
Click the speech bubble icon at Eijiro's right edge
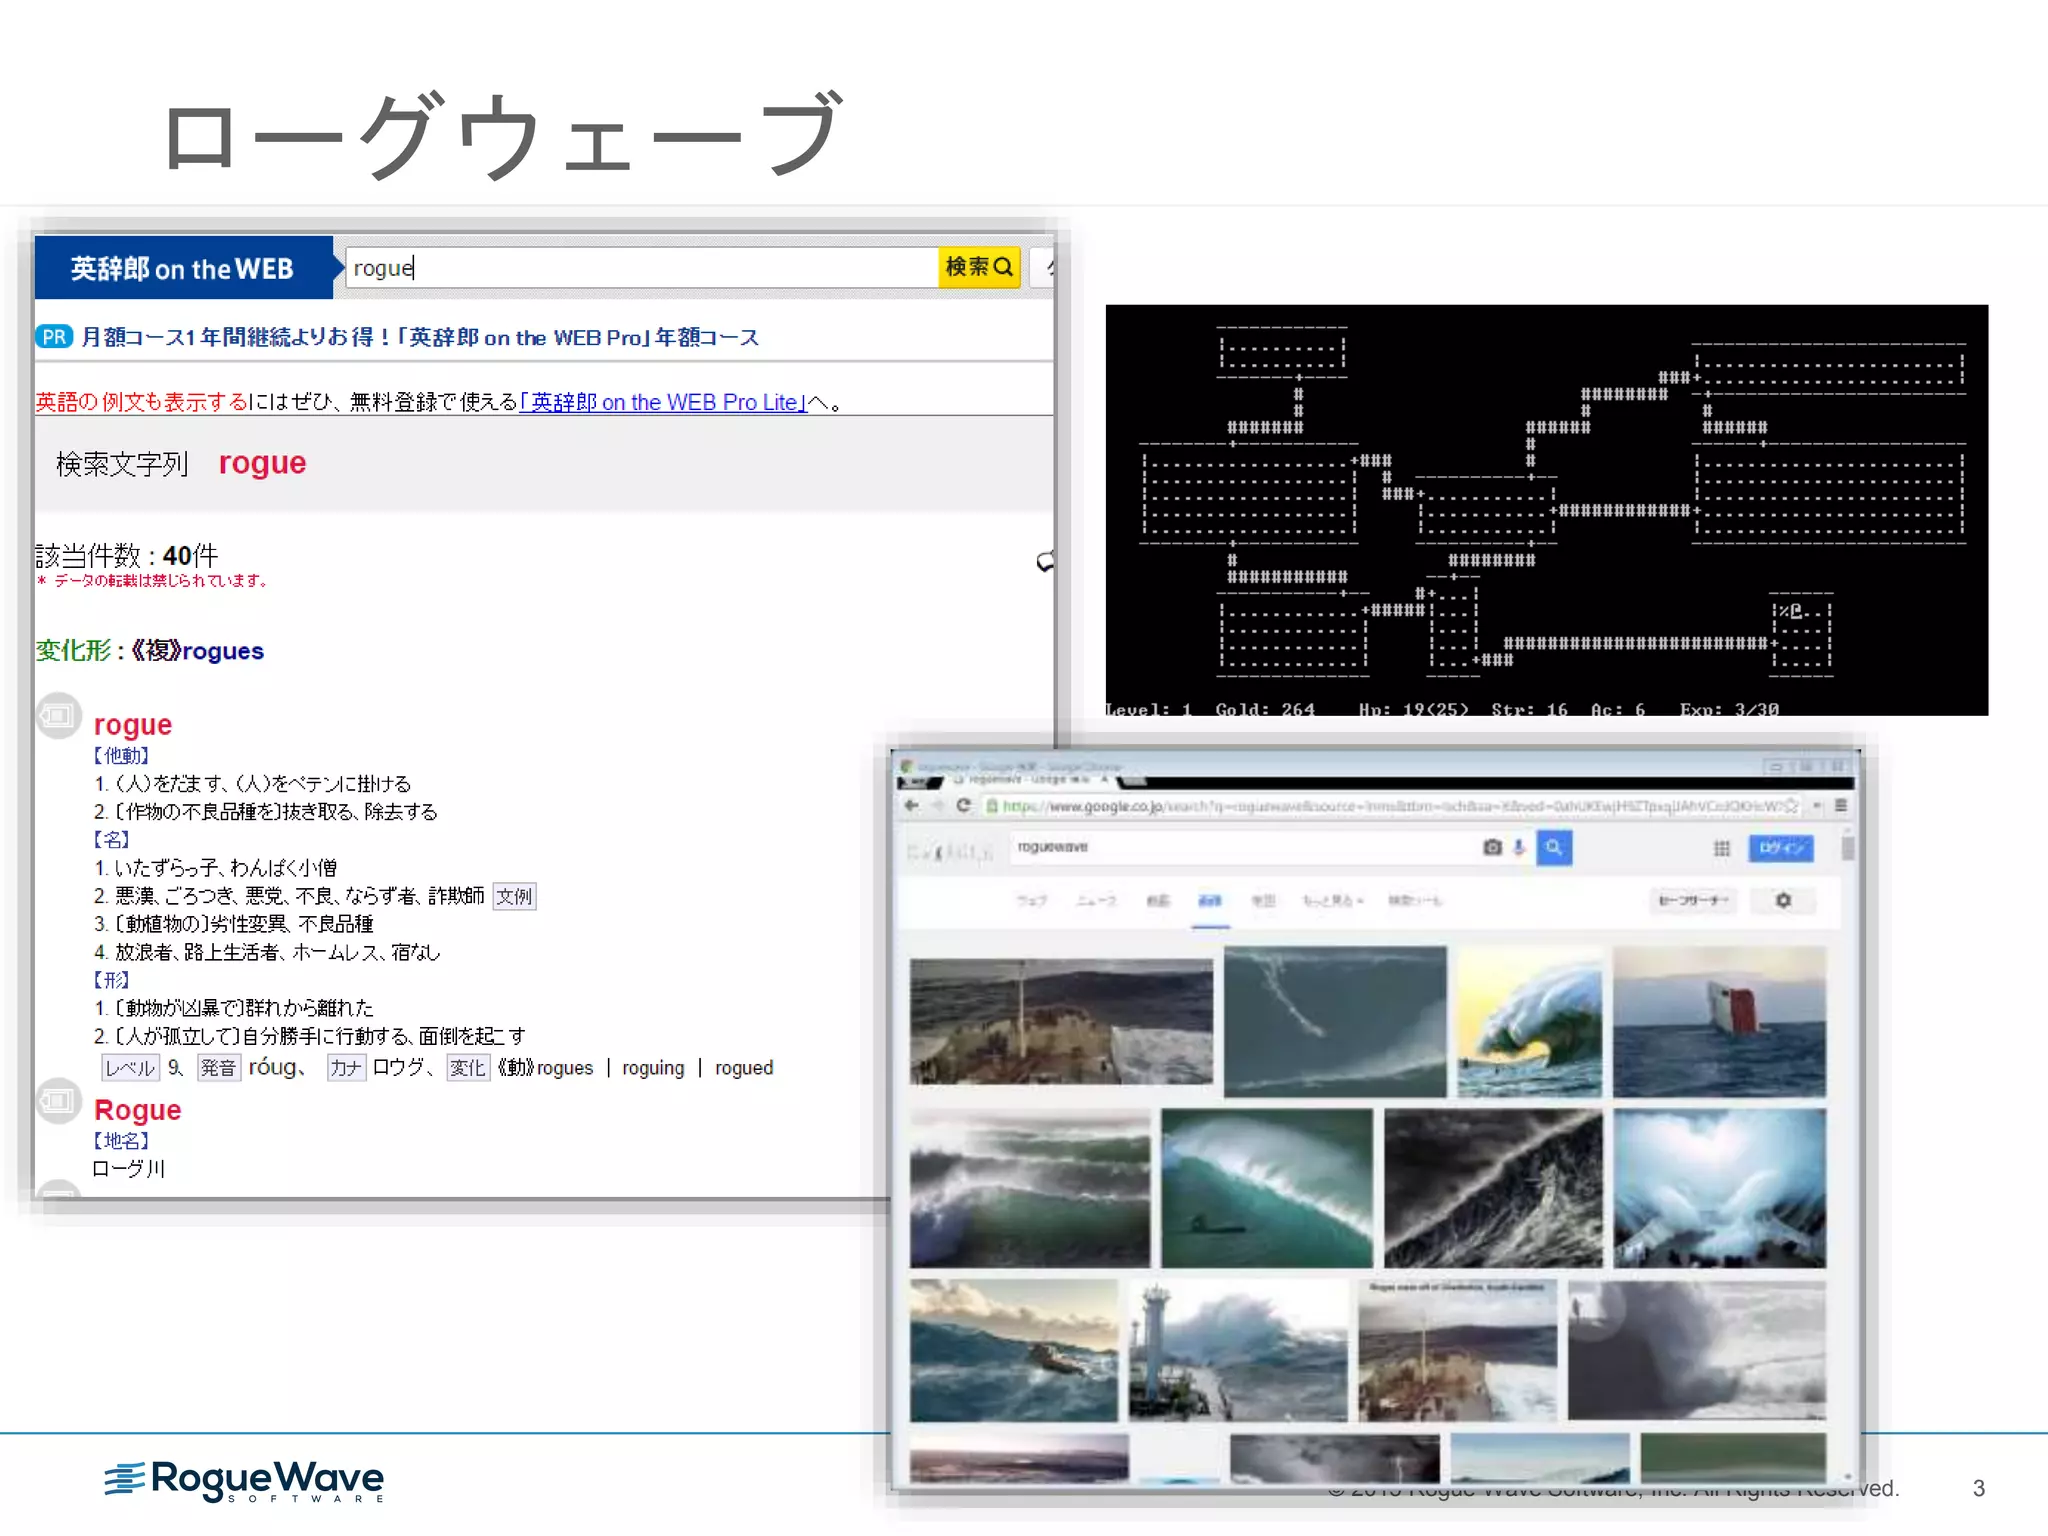[1045, 562]
